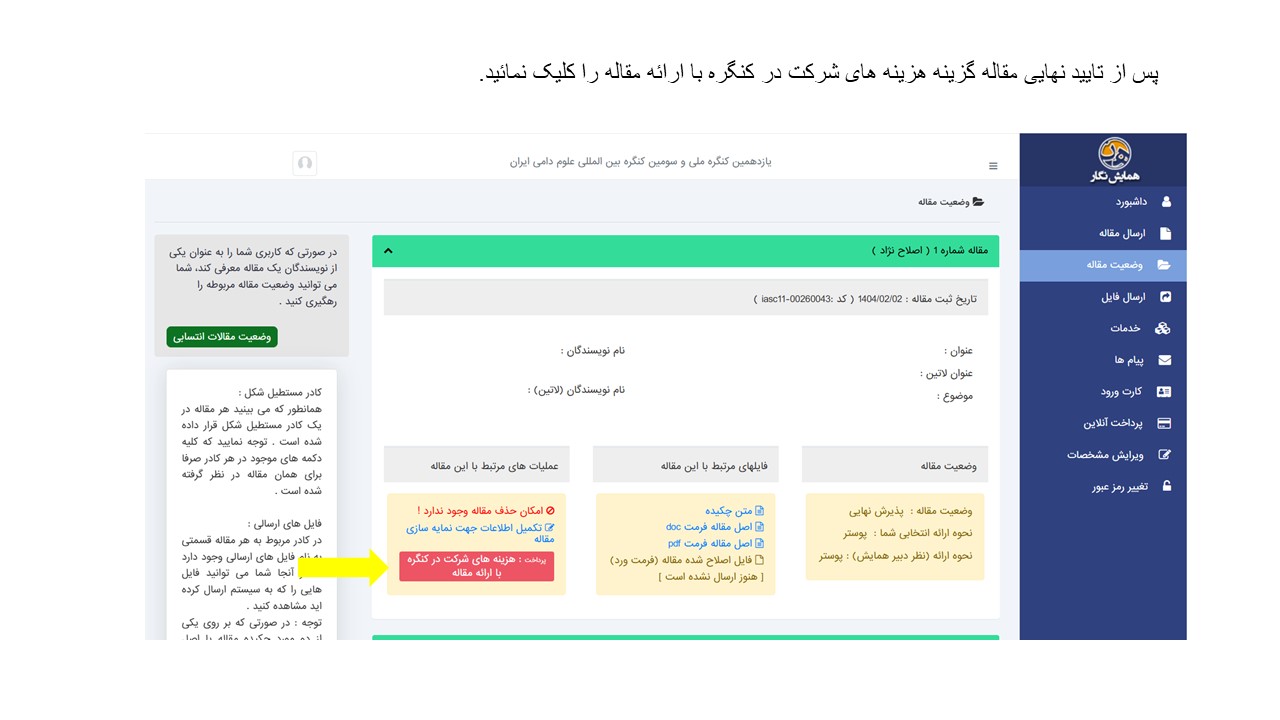Click the user icon beside داشبورد
The image size is (1280, 720).
pyautogui.click(x=1165, y=202)
